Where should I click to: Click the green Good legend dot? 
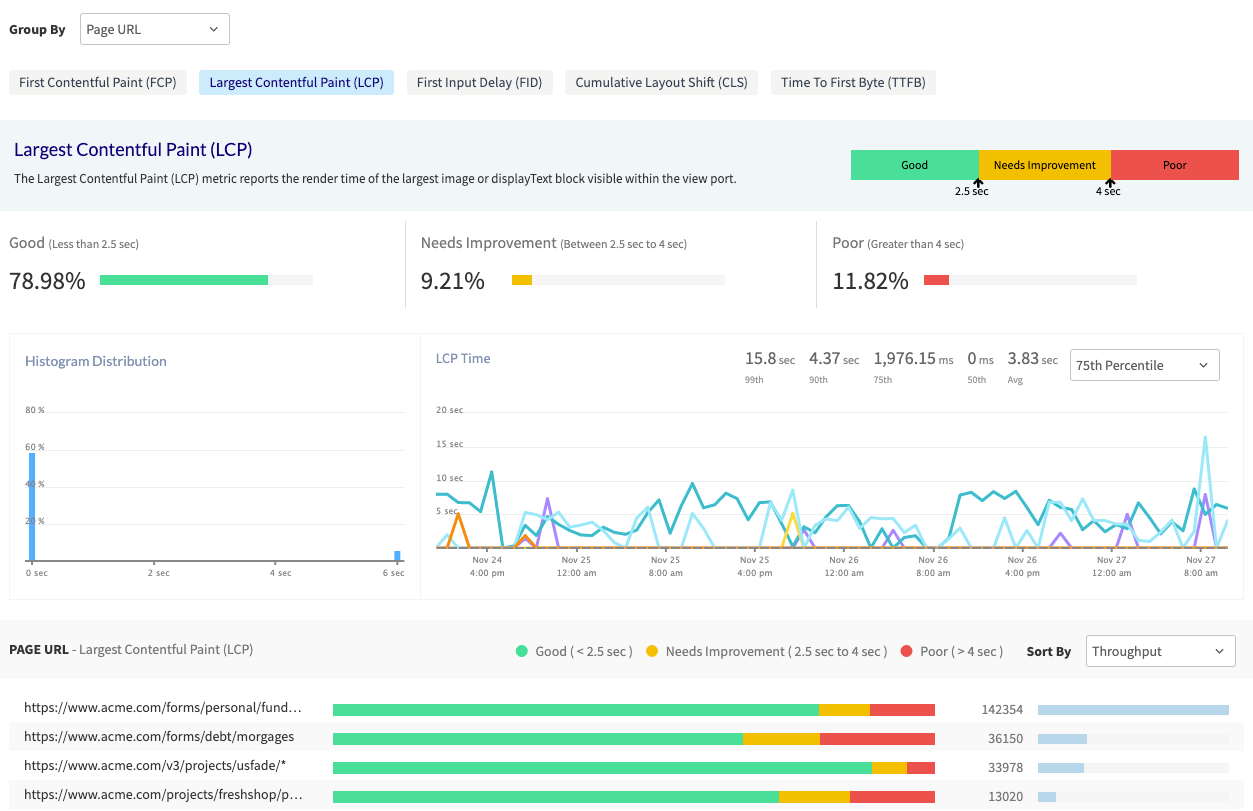click(x=521, y=651)
